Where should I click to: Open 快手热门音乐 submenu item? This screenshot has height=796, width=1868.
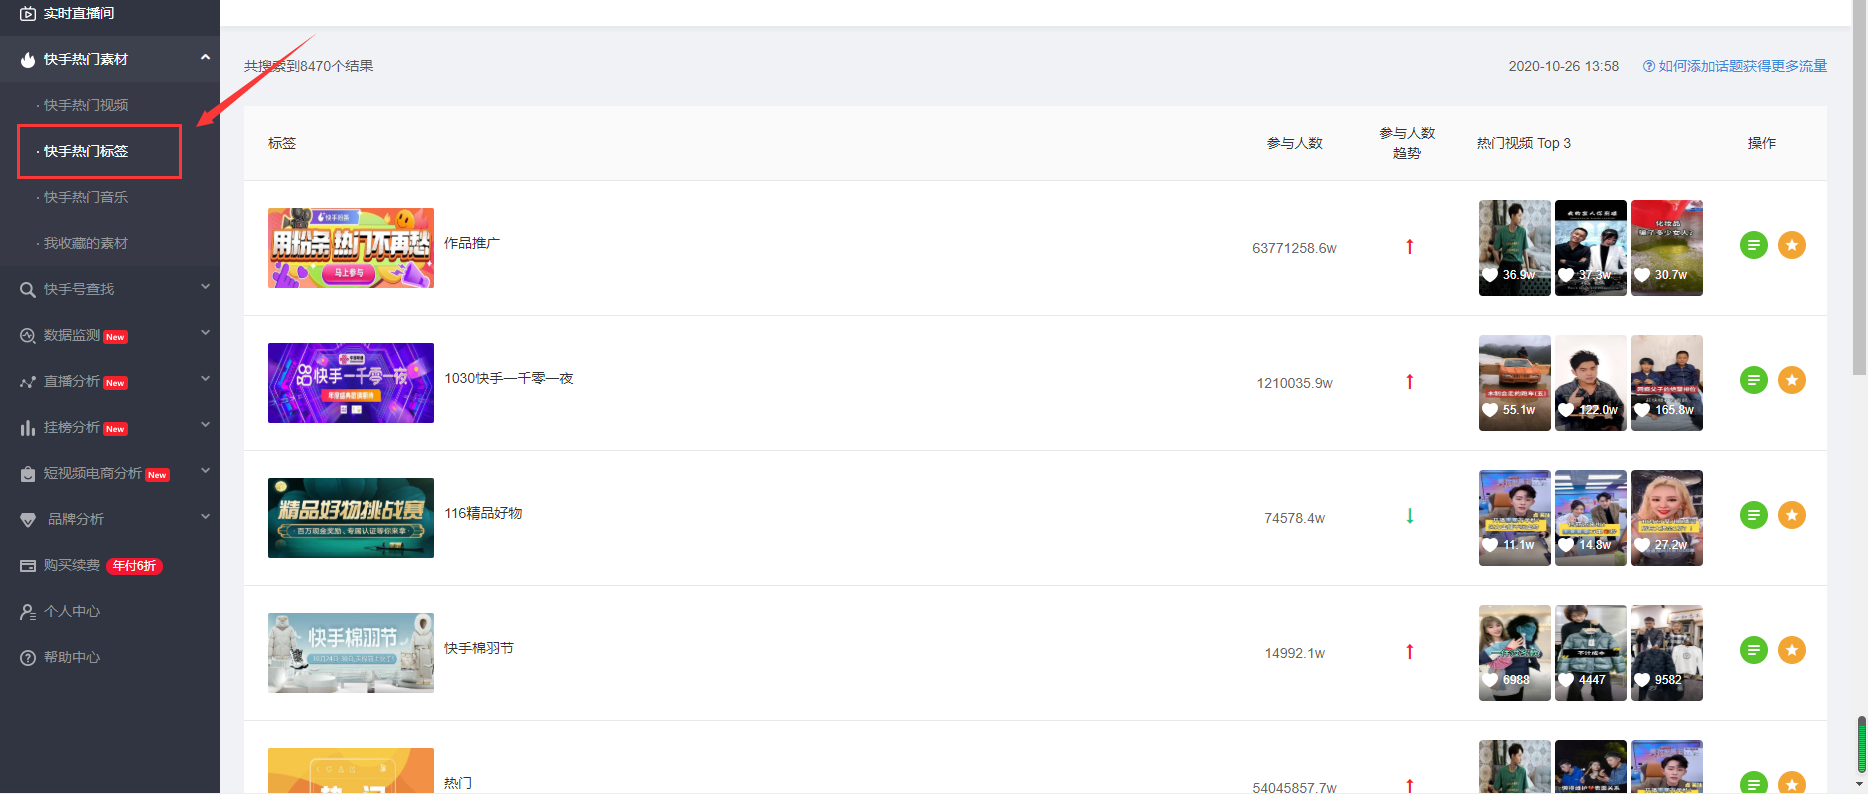coord(86,197)
